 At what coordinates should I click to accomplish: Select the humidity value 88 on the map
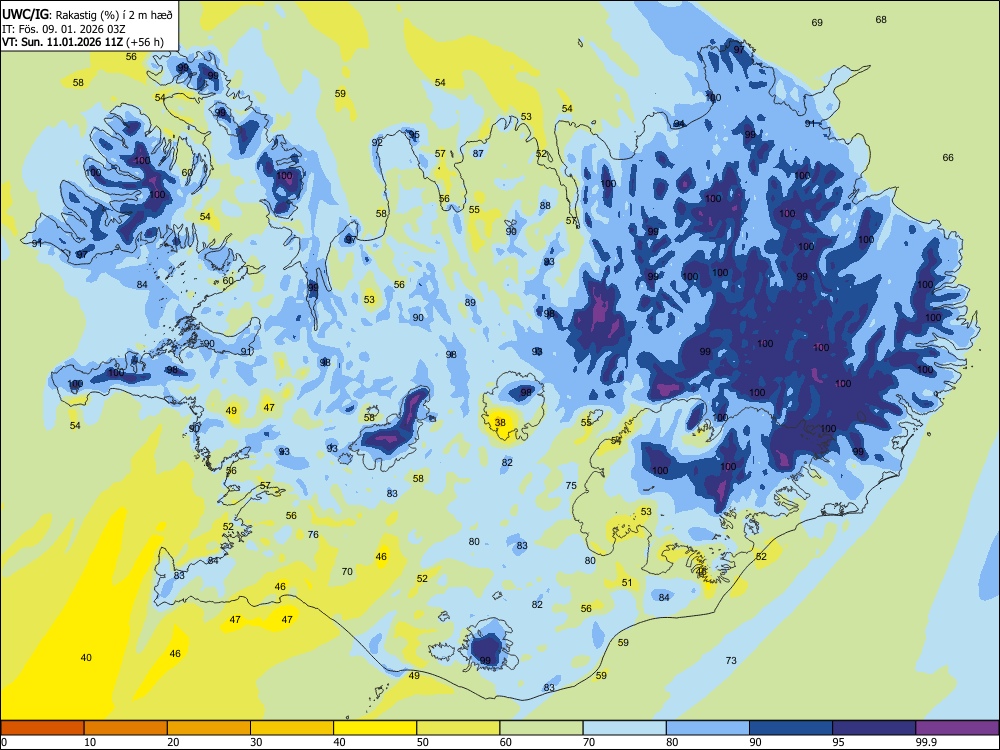(545, 205)
